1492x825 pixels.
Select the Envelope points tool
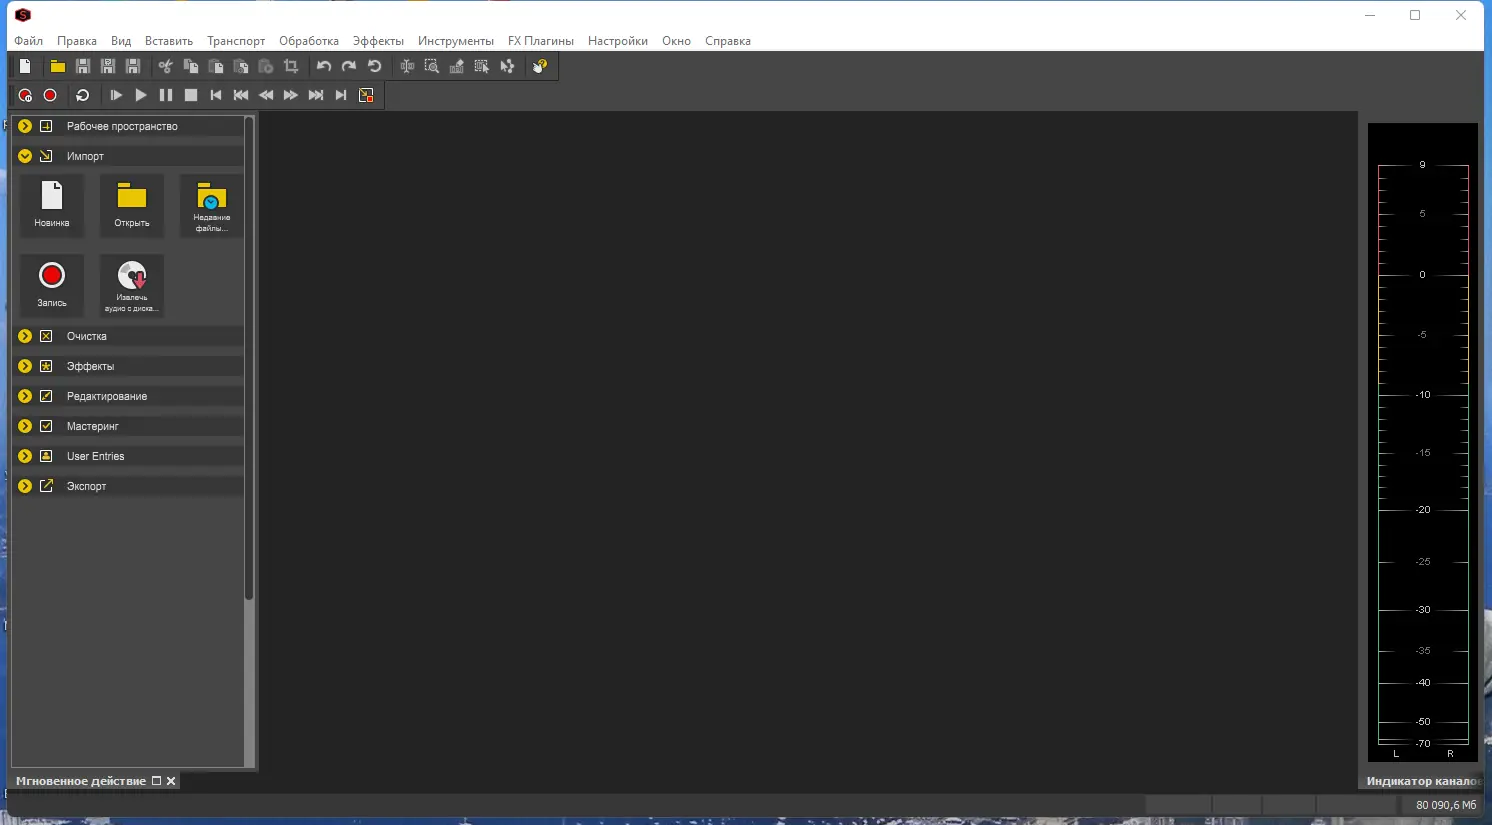coord(507,66)
